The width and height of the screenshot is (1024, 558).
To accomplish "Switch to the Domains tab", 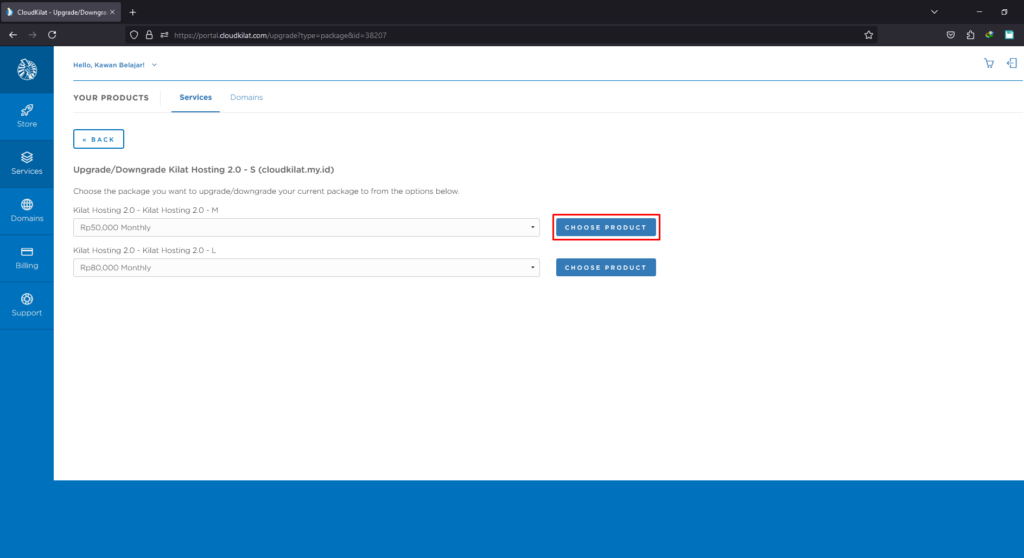I will pos(246,97).
